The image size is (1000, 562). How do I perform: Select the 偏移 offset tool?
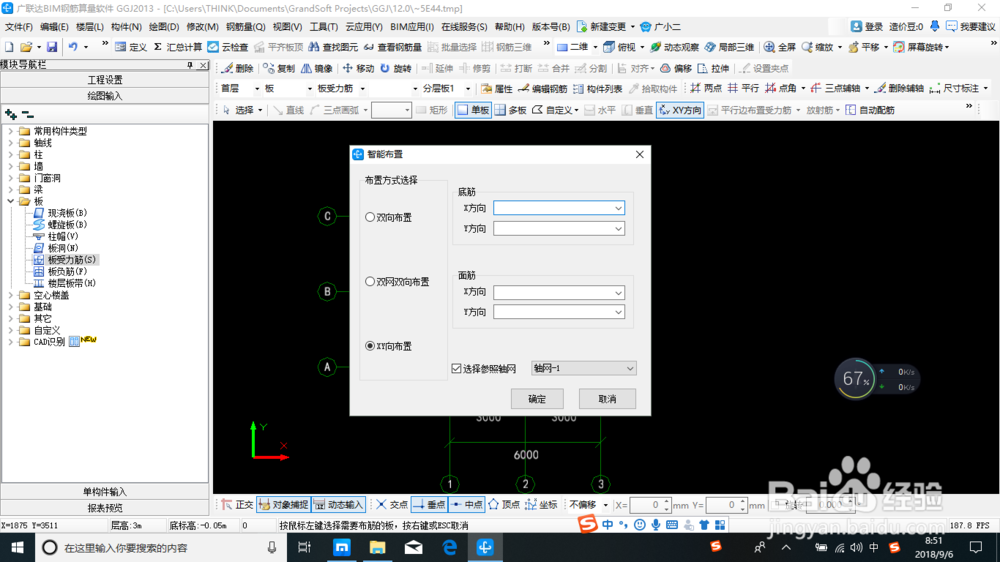click(676, 68)
